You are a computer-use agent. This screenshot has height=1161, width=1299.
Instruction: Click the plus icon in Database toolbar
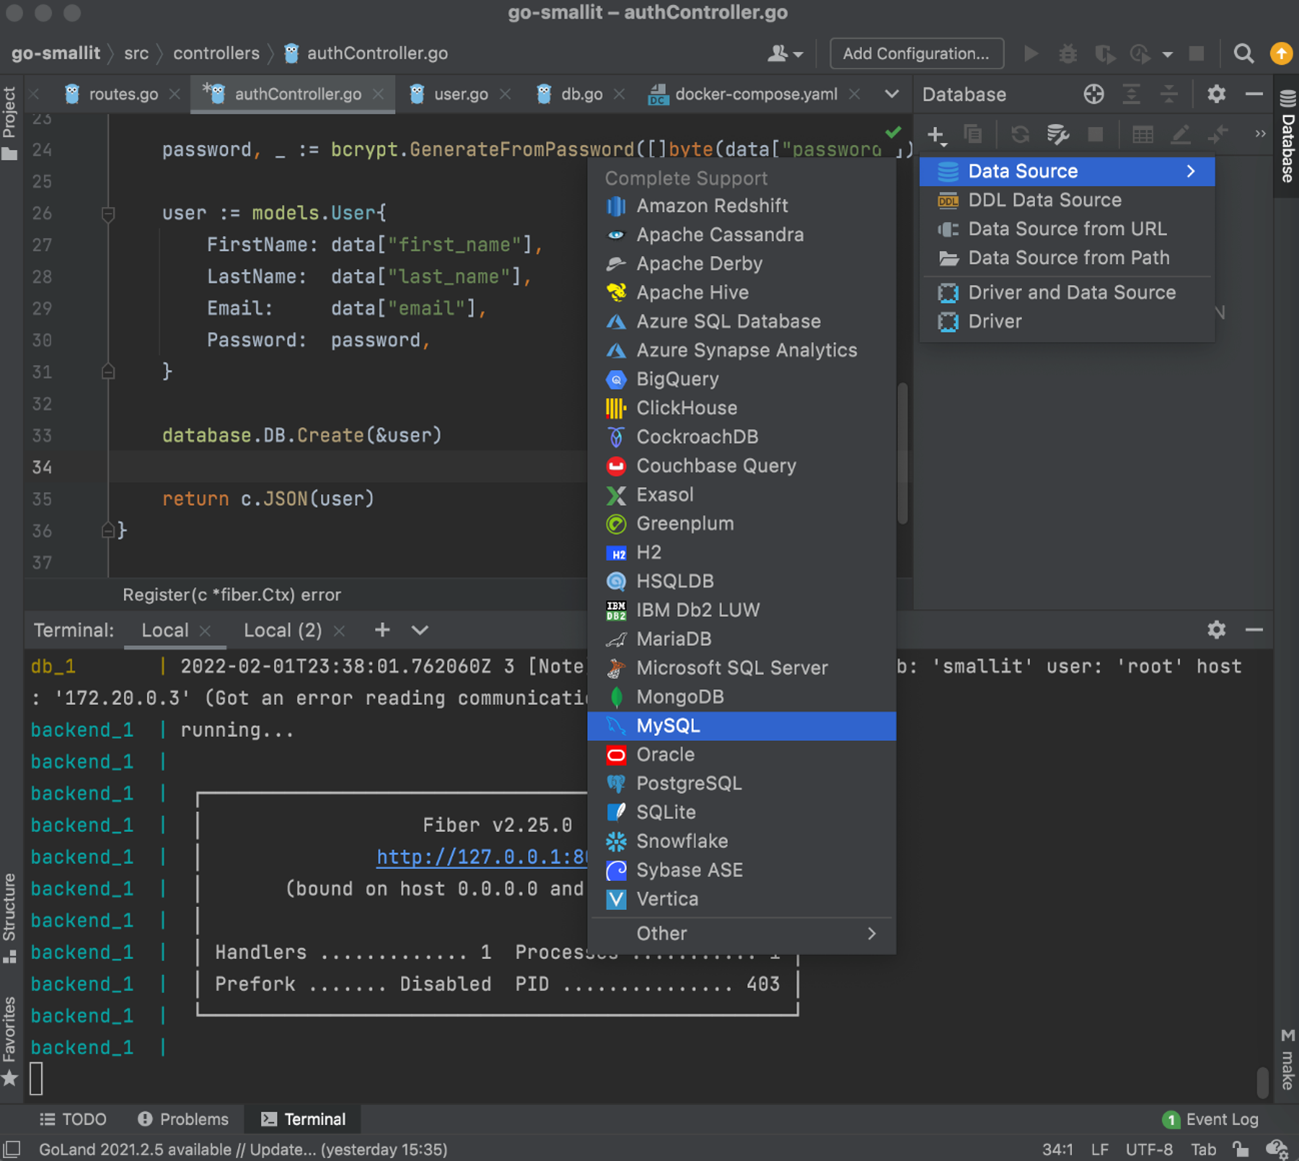tap(935, 134)
